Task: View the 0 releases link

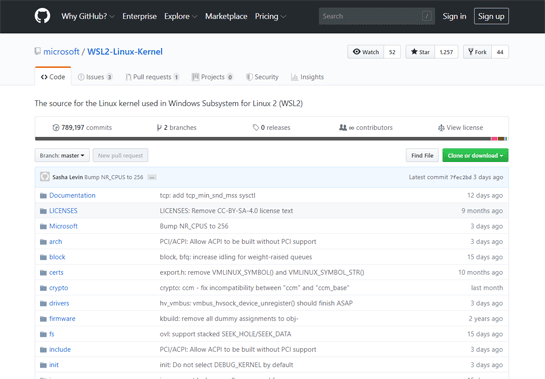Action: pyautogui.click(x=271, y=128)
